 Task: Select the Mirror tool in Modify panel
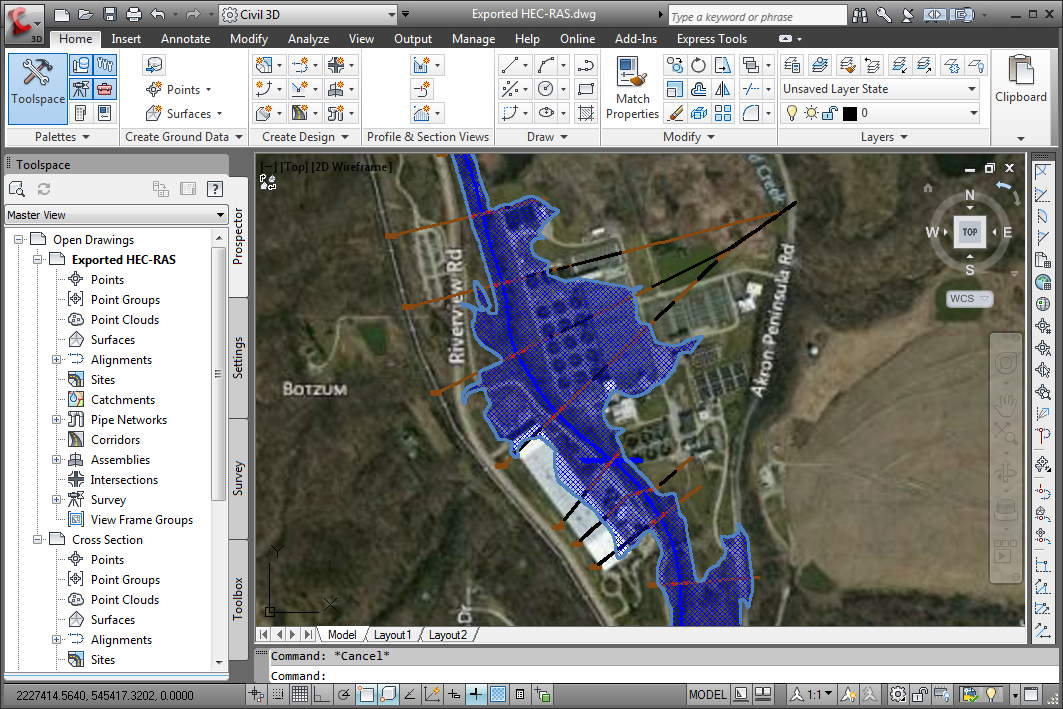[723, 89]
